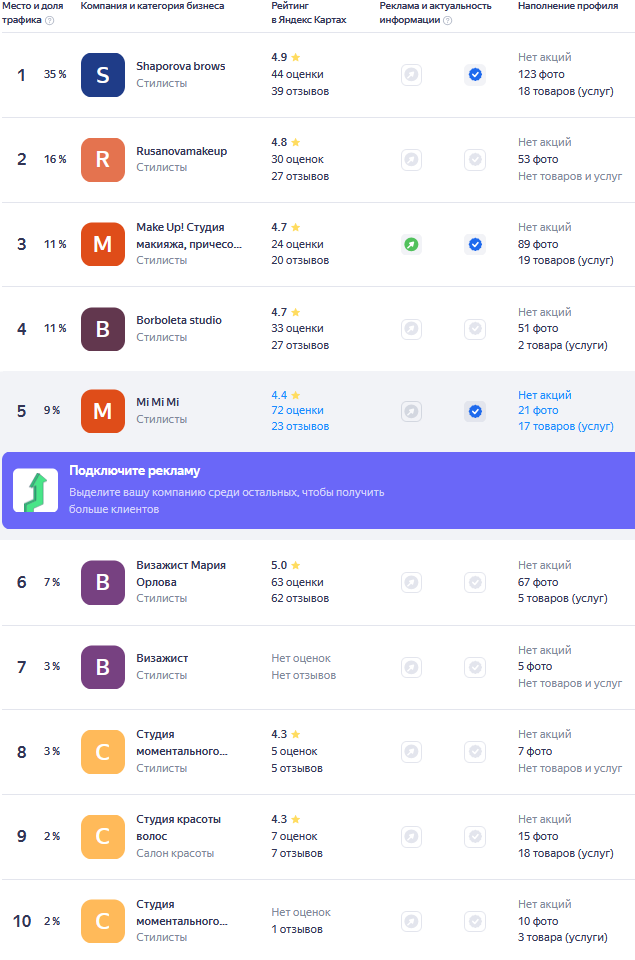Click 'Визажист Мария Орлова' company name
Image resolution: width=635 pixels, height=960 pixels.
(181, 574)
